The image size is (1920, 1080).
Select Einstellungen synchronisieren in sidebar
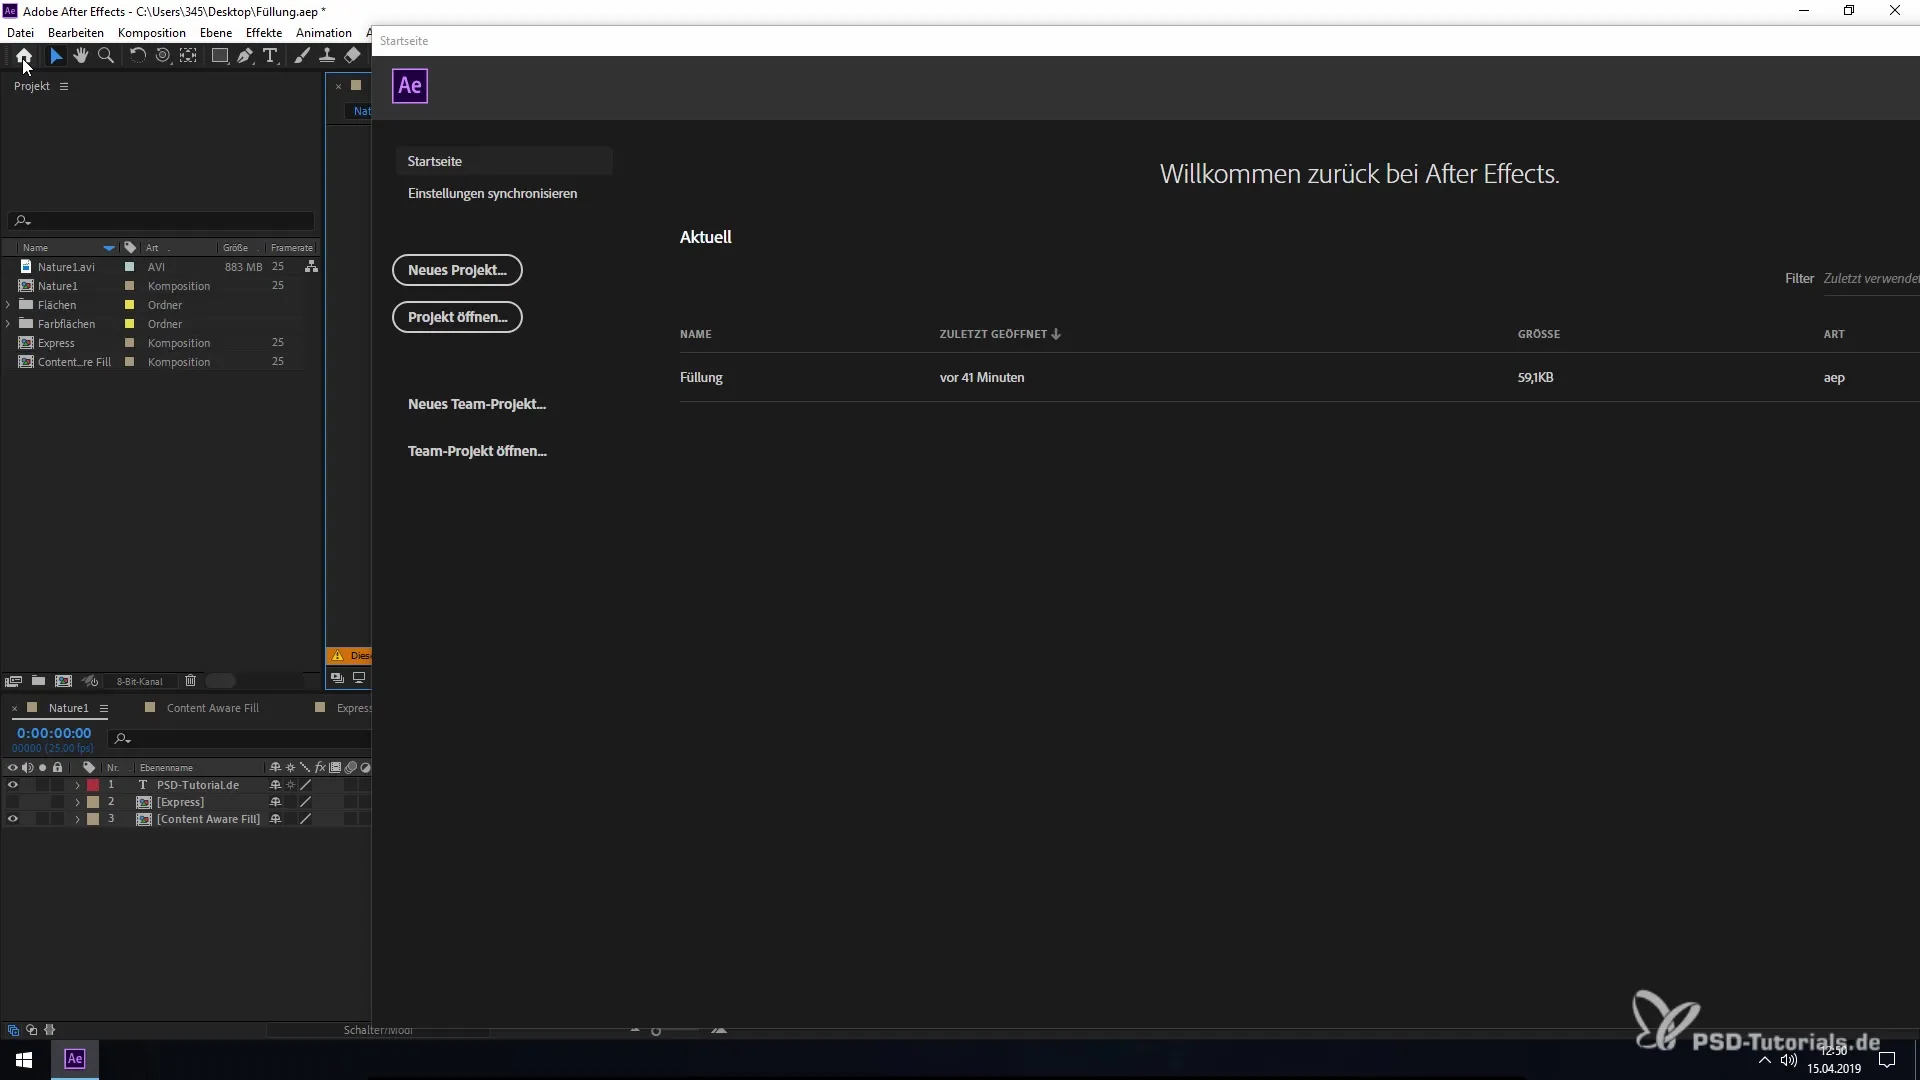492,194
